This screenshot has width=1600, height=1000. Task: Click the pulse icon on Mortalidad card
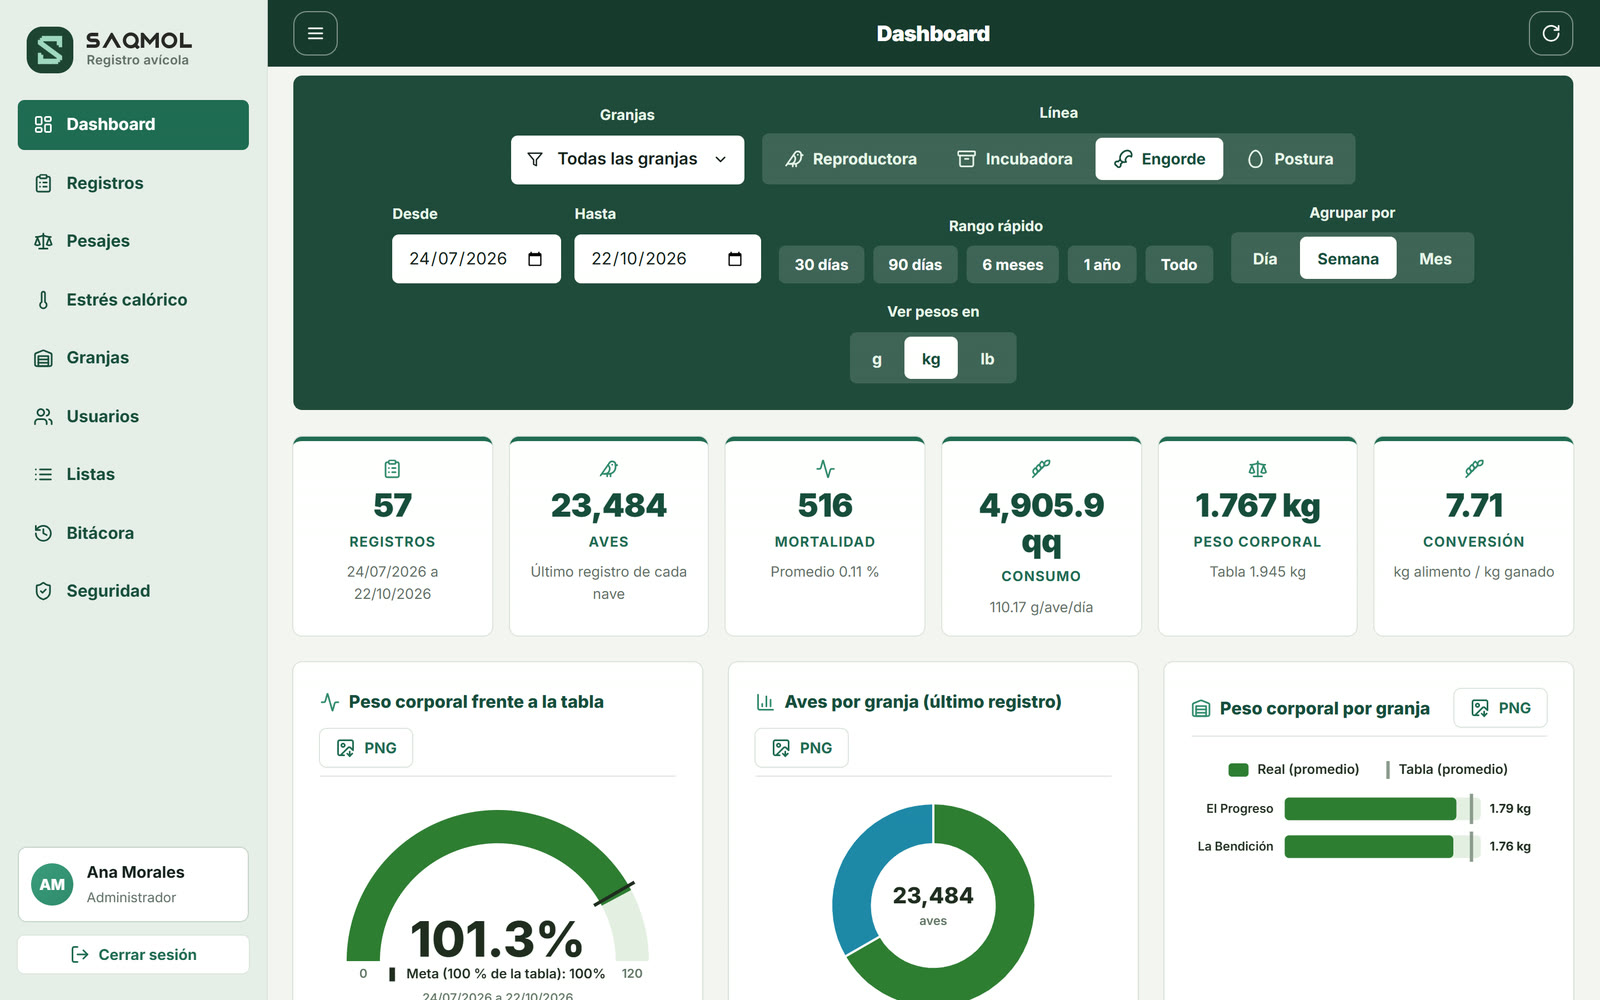click(x=825, y=468)
